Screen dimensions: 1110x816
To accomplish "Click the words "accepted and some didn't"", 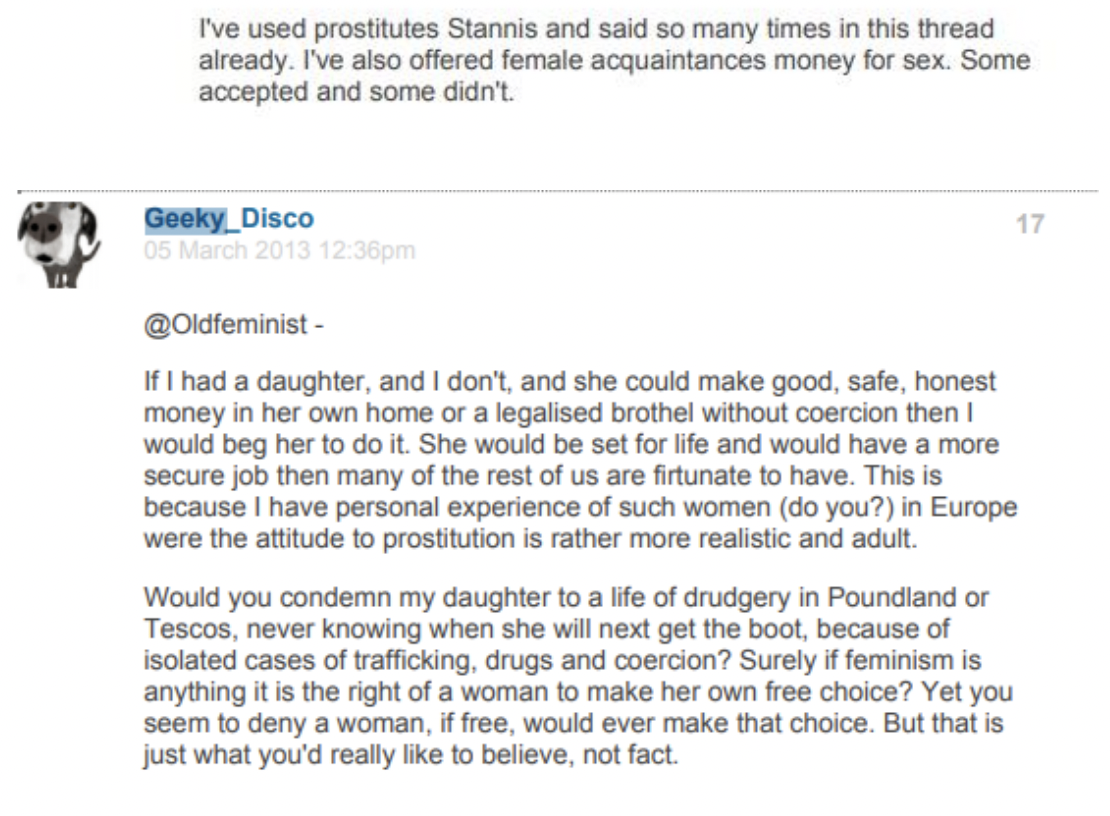I will [356, 92].
